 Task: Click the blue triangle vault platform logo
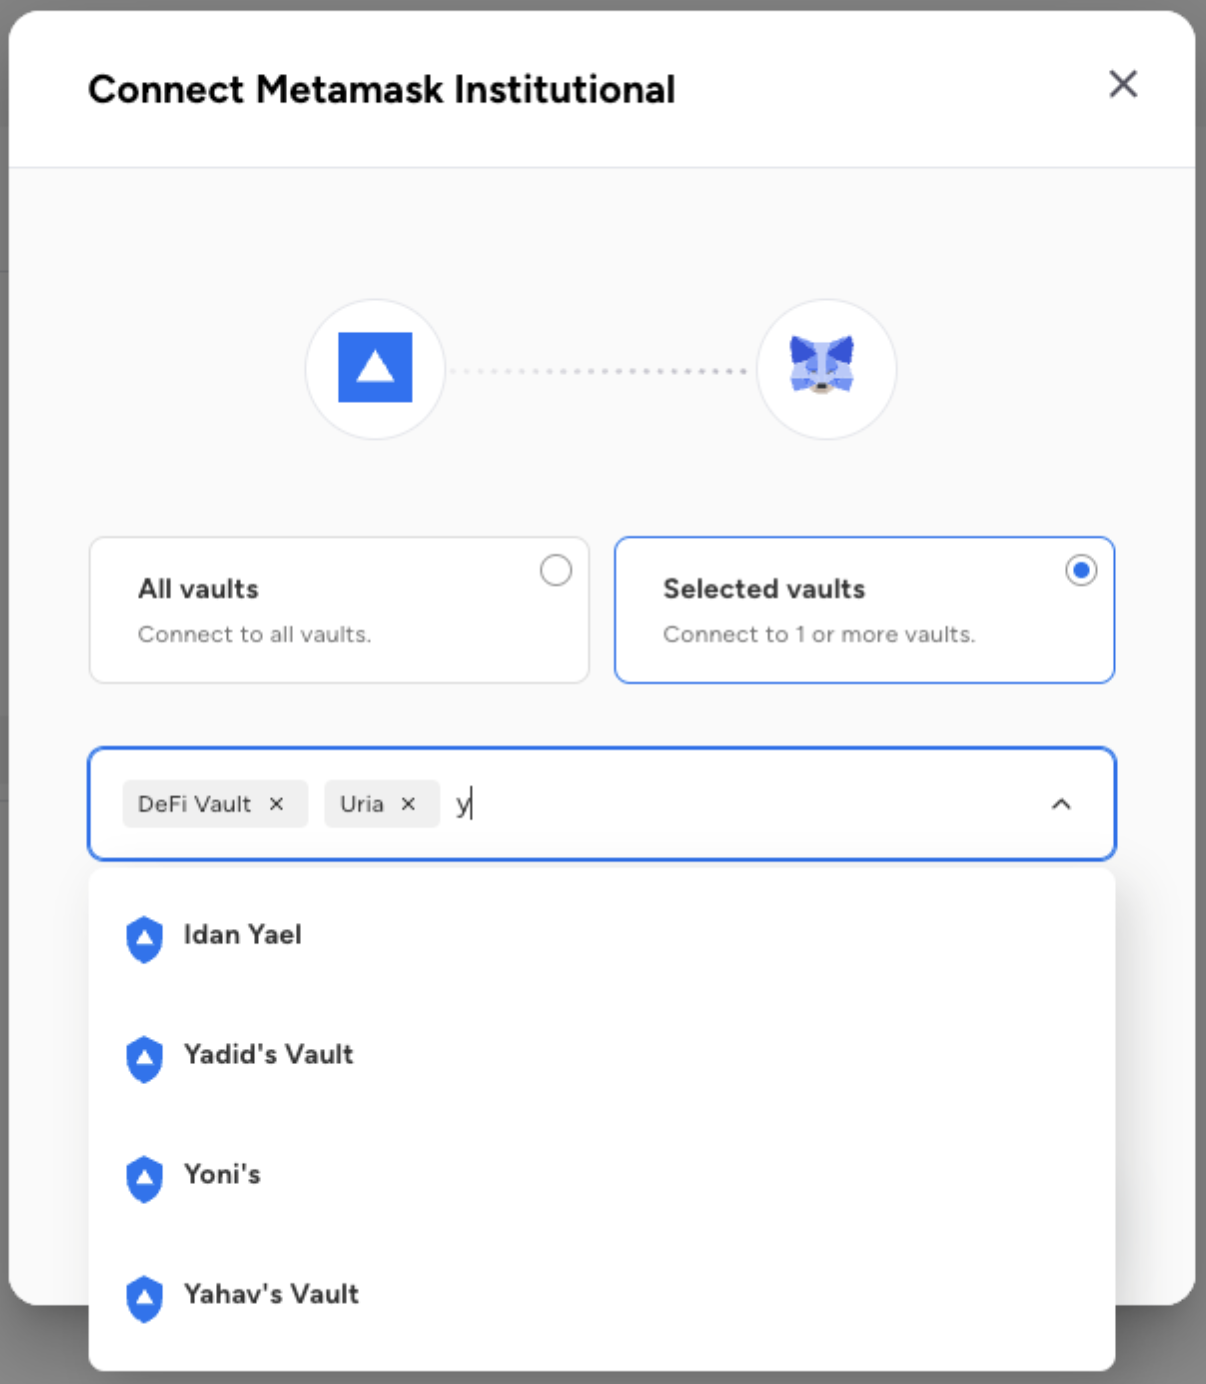375,367
